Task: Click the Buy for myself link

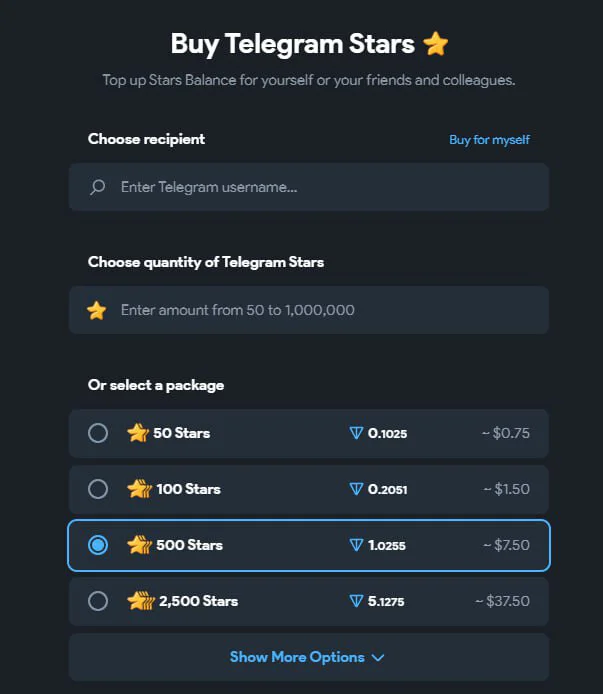Action: click(x=489, y=140)
